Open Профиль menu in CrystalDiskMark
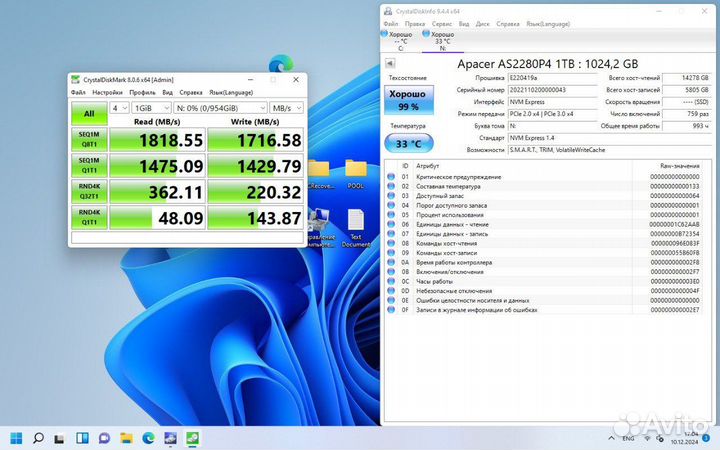This screenshot has height=450, width=720. pos(142,92)
